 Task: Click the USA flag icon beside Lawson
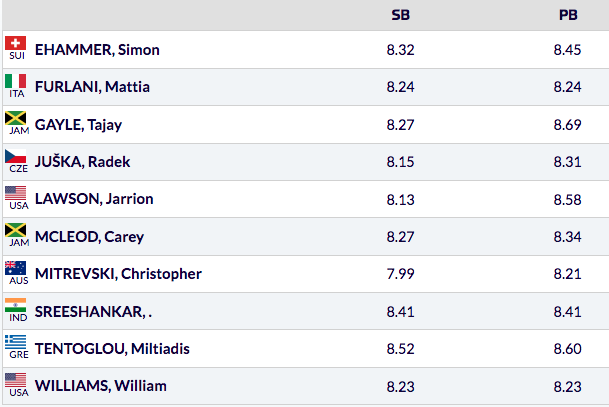[15, 193]
